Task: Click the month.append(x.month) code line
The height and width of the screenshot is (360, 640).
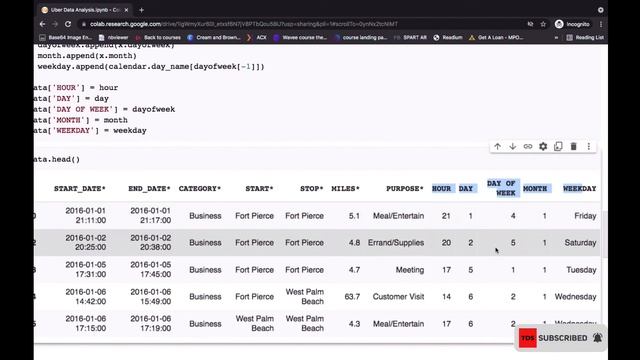Action: coord(87,56)
